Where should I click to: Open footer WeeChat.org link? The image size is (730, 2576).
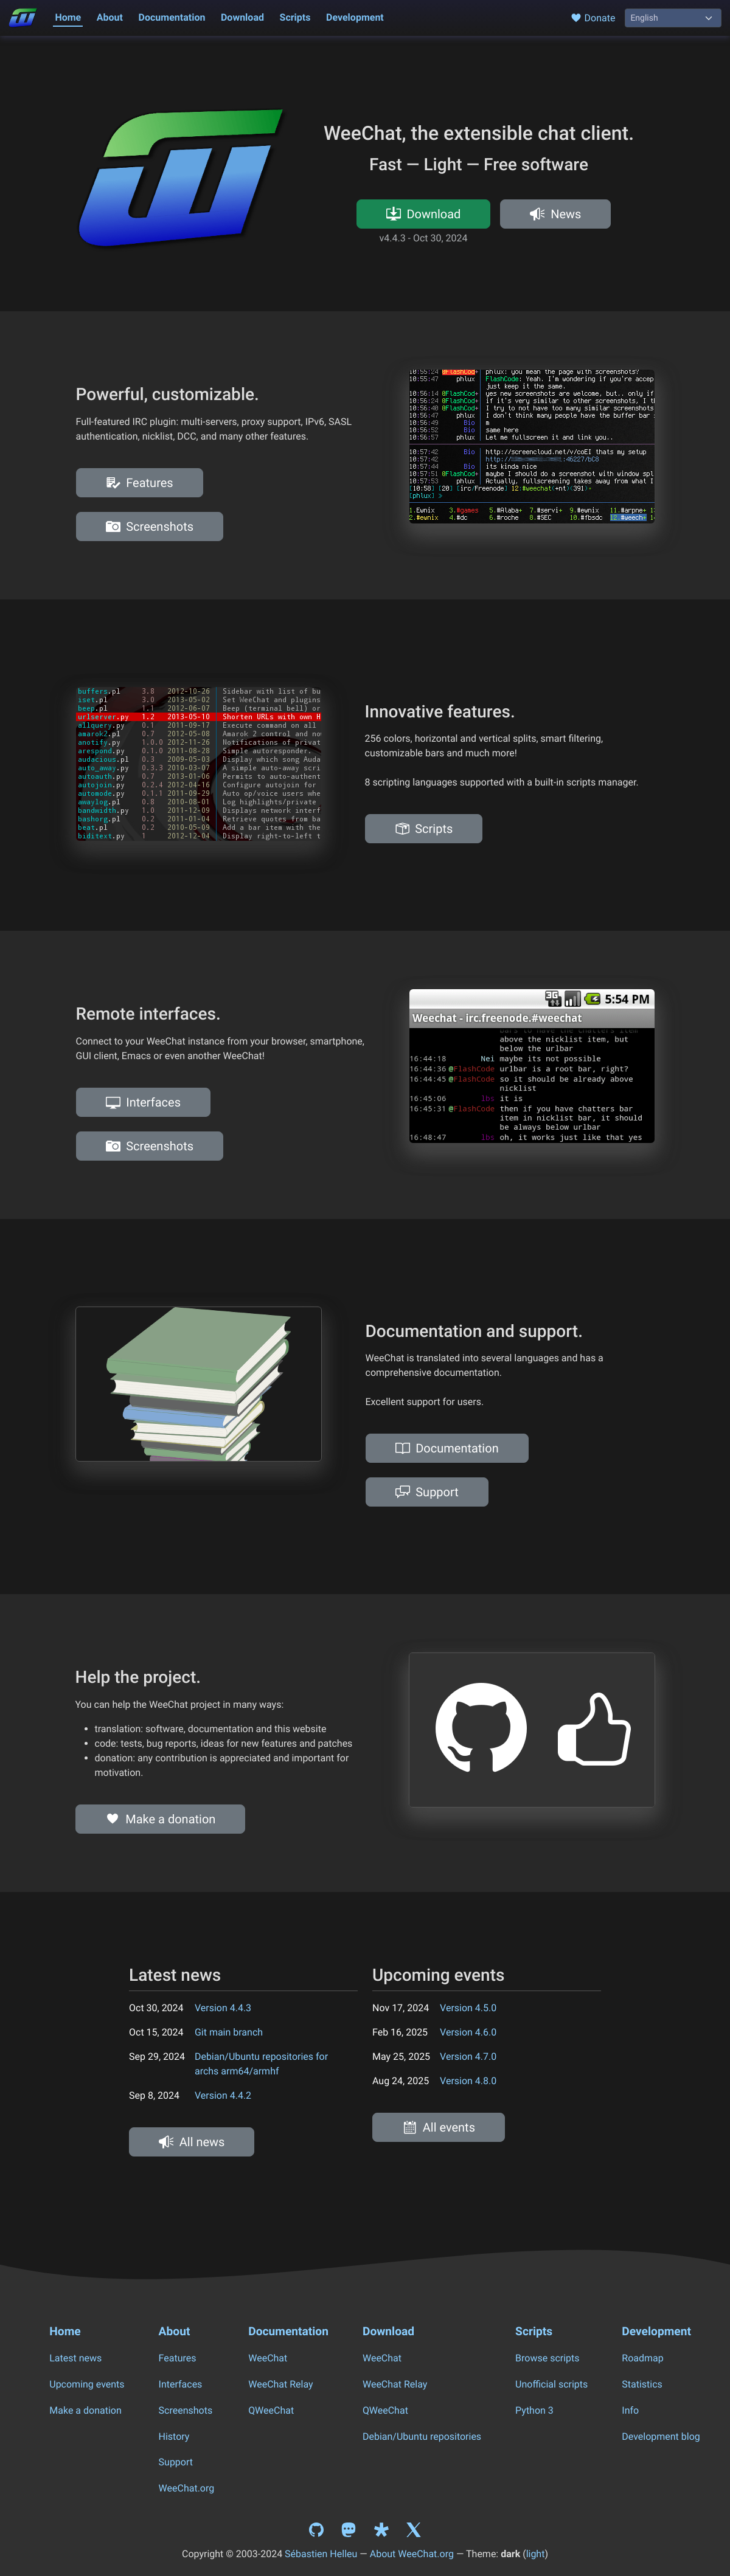point(186,2488)
